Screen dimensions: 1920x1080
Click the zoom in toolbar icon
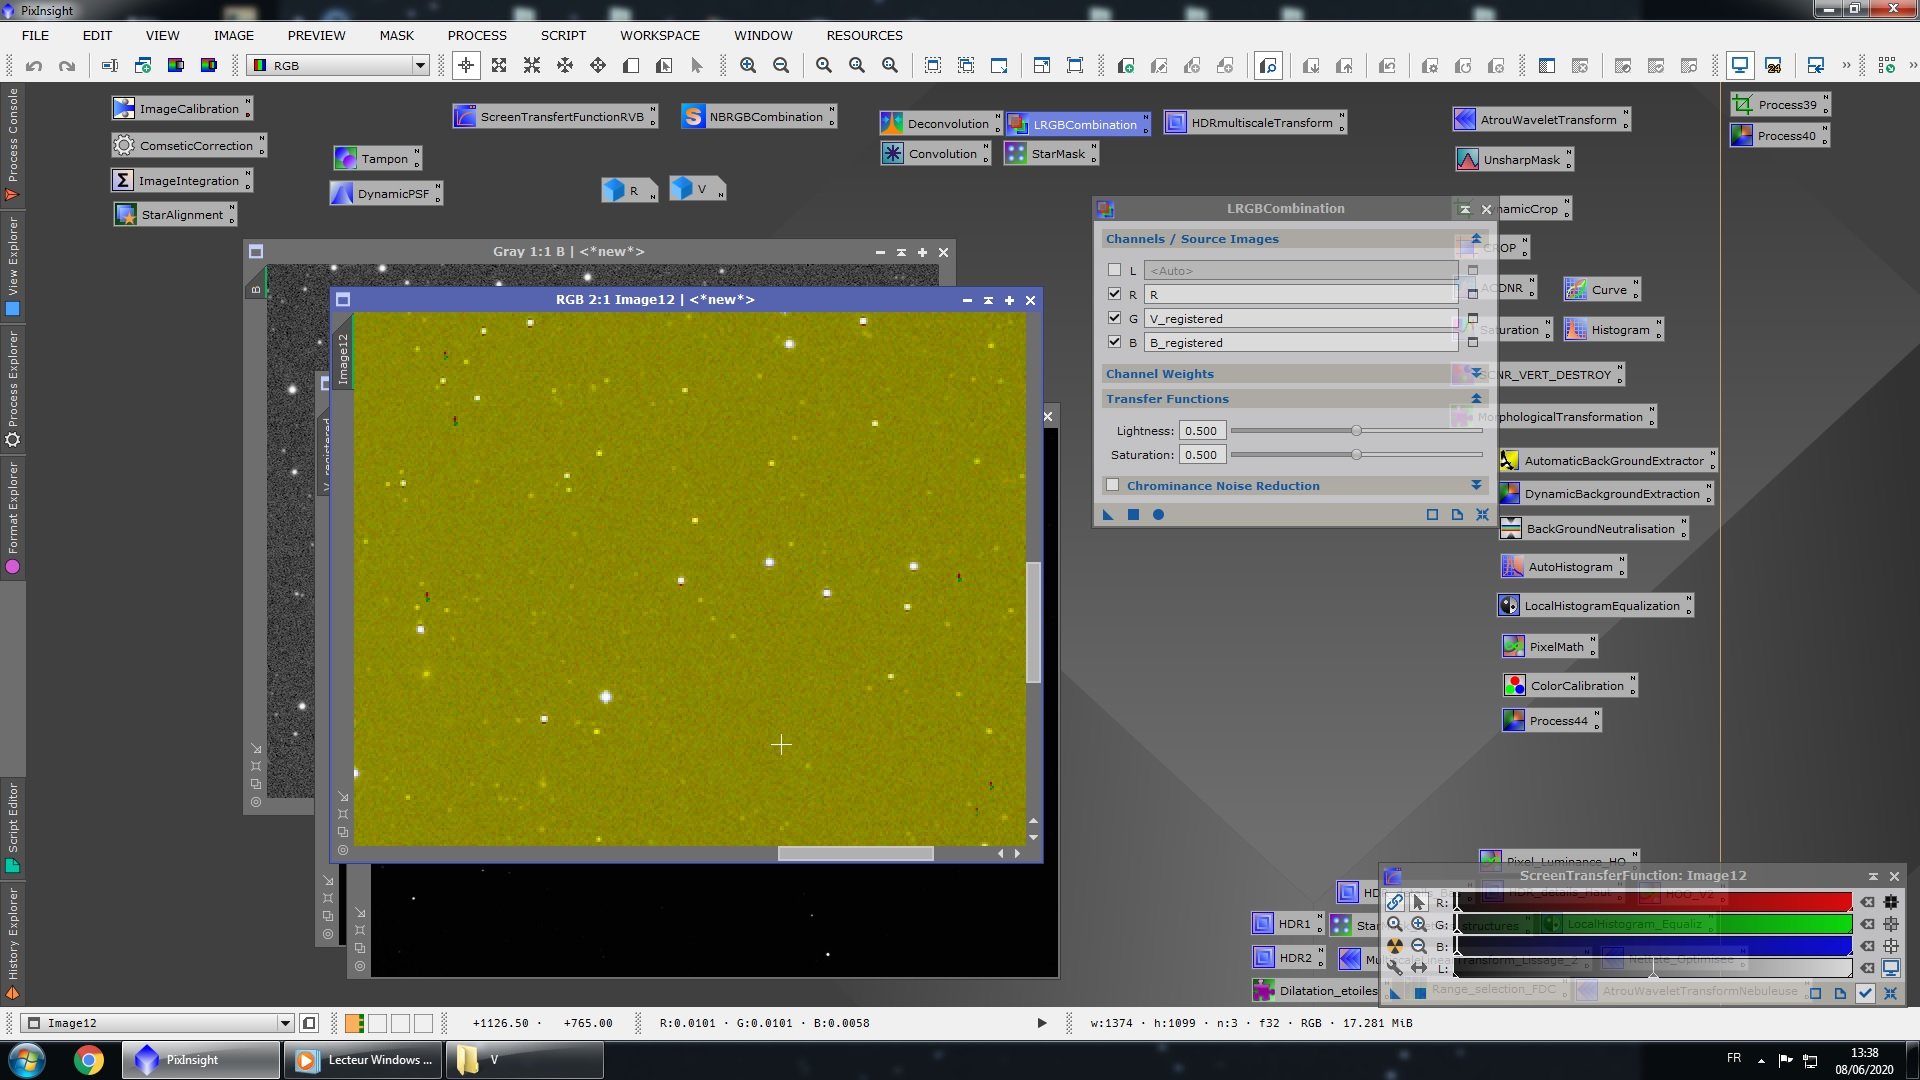tap(748, 66)
